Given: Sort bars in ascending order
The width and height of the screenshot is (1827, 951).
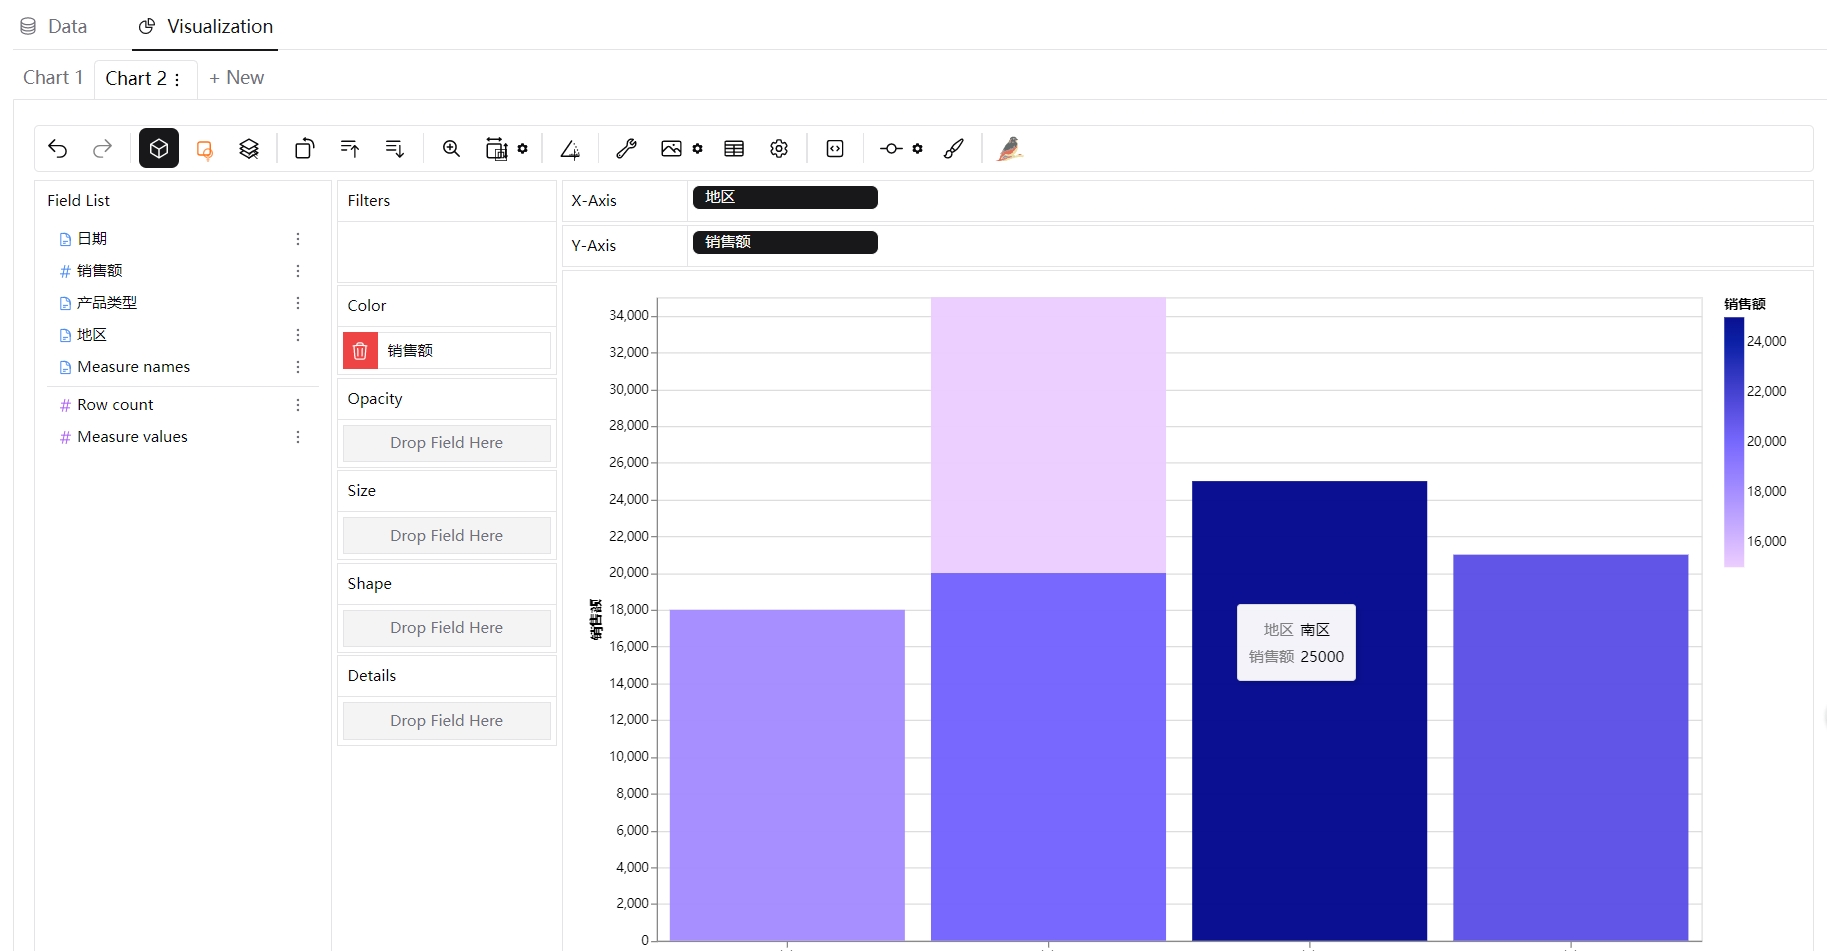Looking at the screenshot, I should 350,149.
